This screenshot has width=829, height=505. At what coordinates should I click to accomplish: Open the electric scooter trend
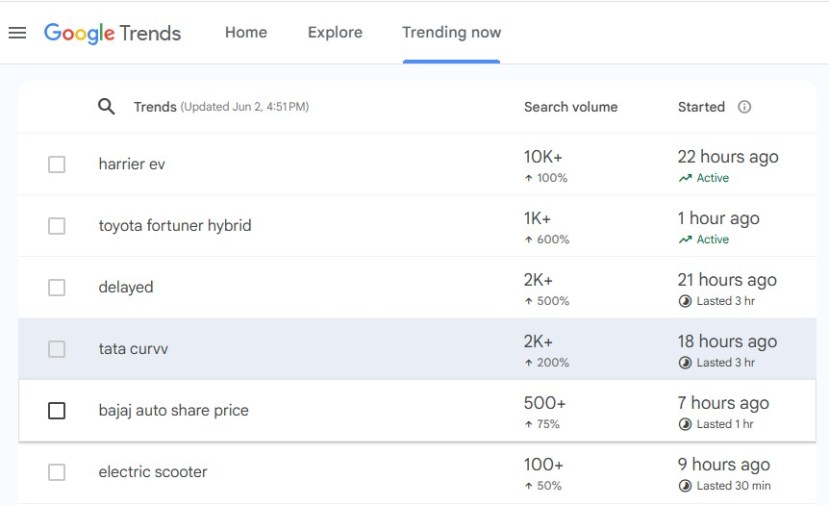[153, 472]
